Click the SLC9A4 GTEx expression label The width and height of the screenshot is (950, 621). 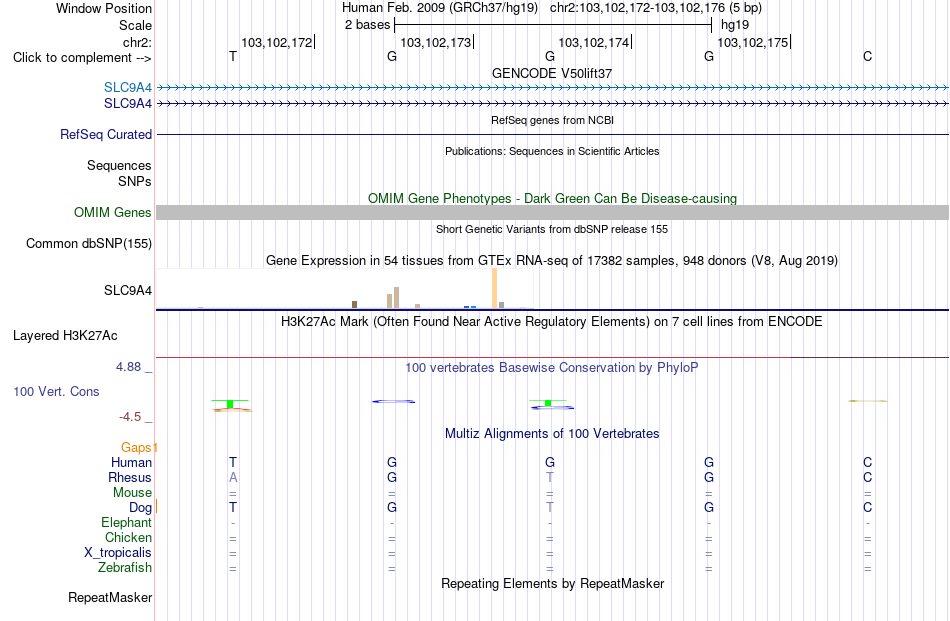pyautogui.click(x=128, y=290)
